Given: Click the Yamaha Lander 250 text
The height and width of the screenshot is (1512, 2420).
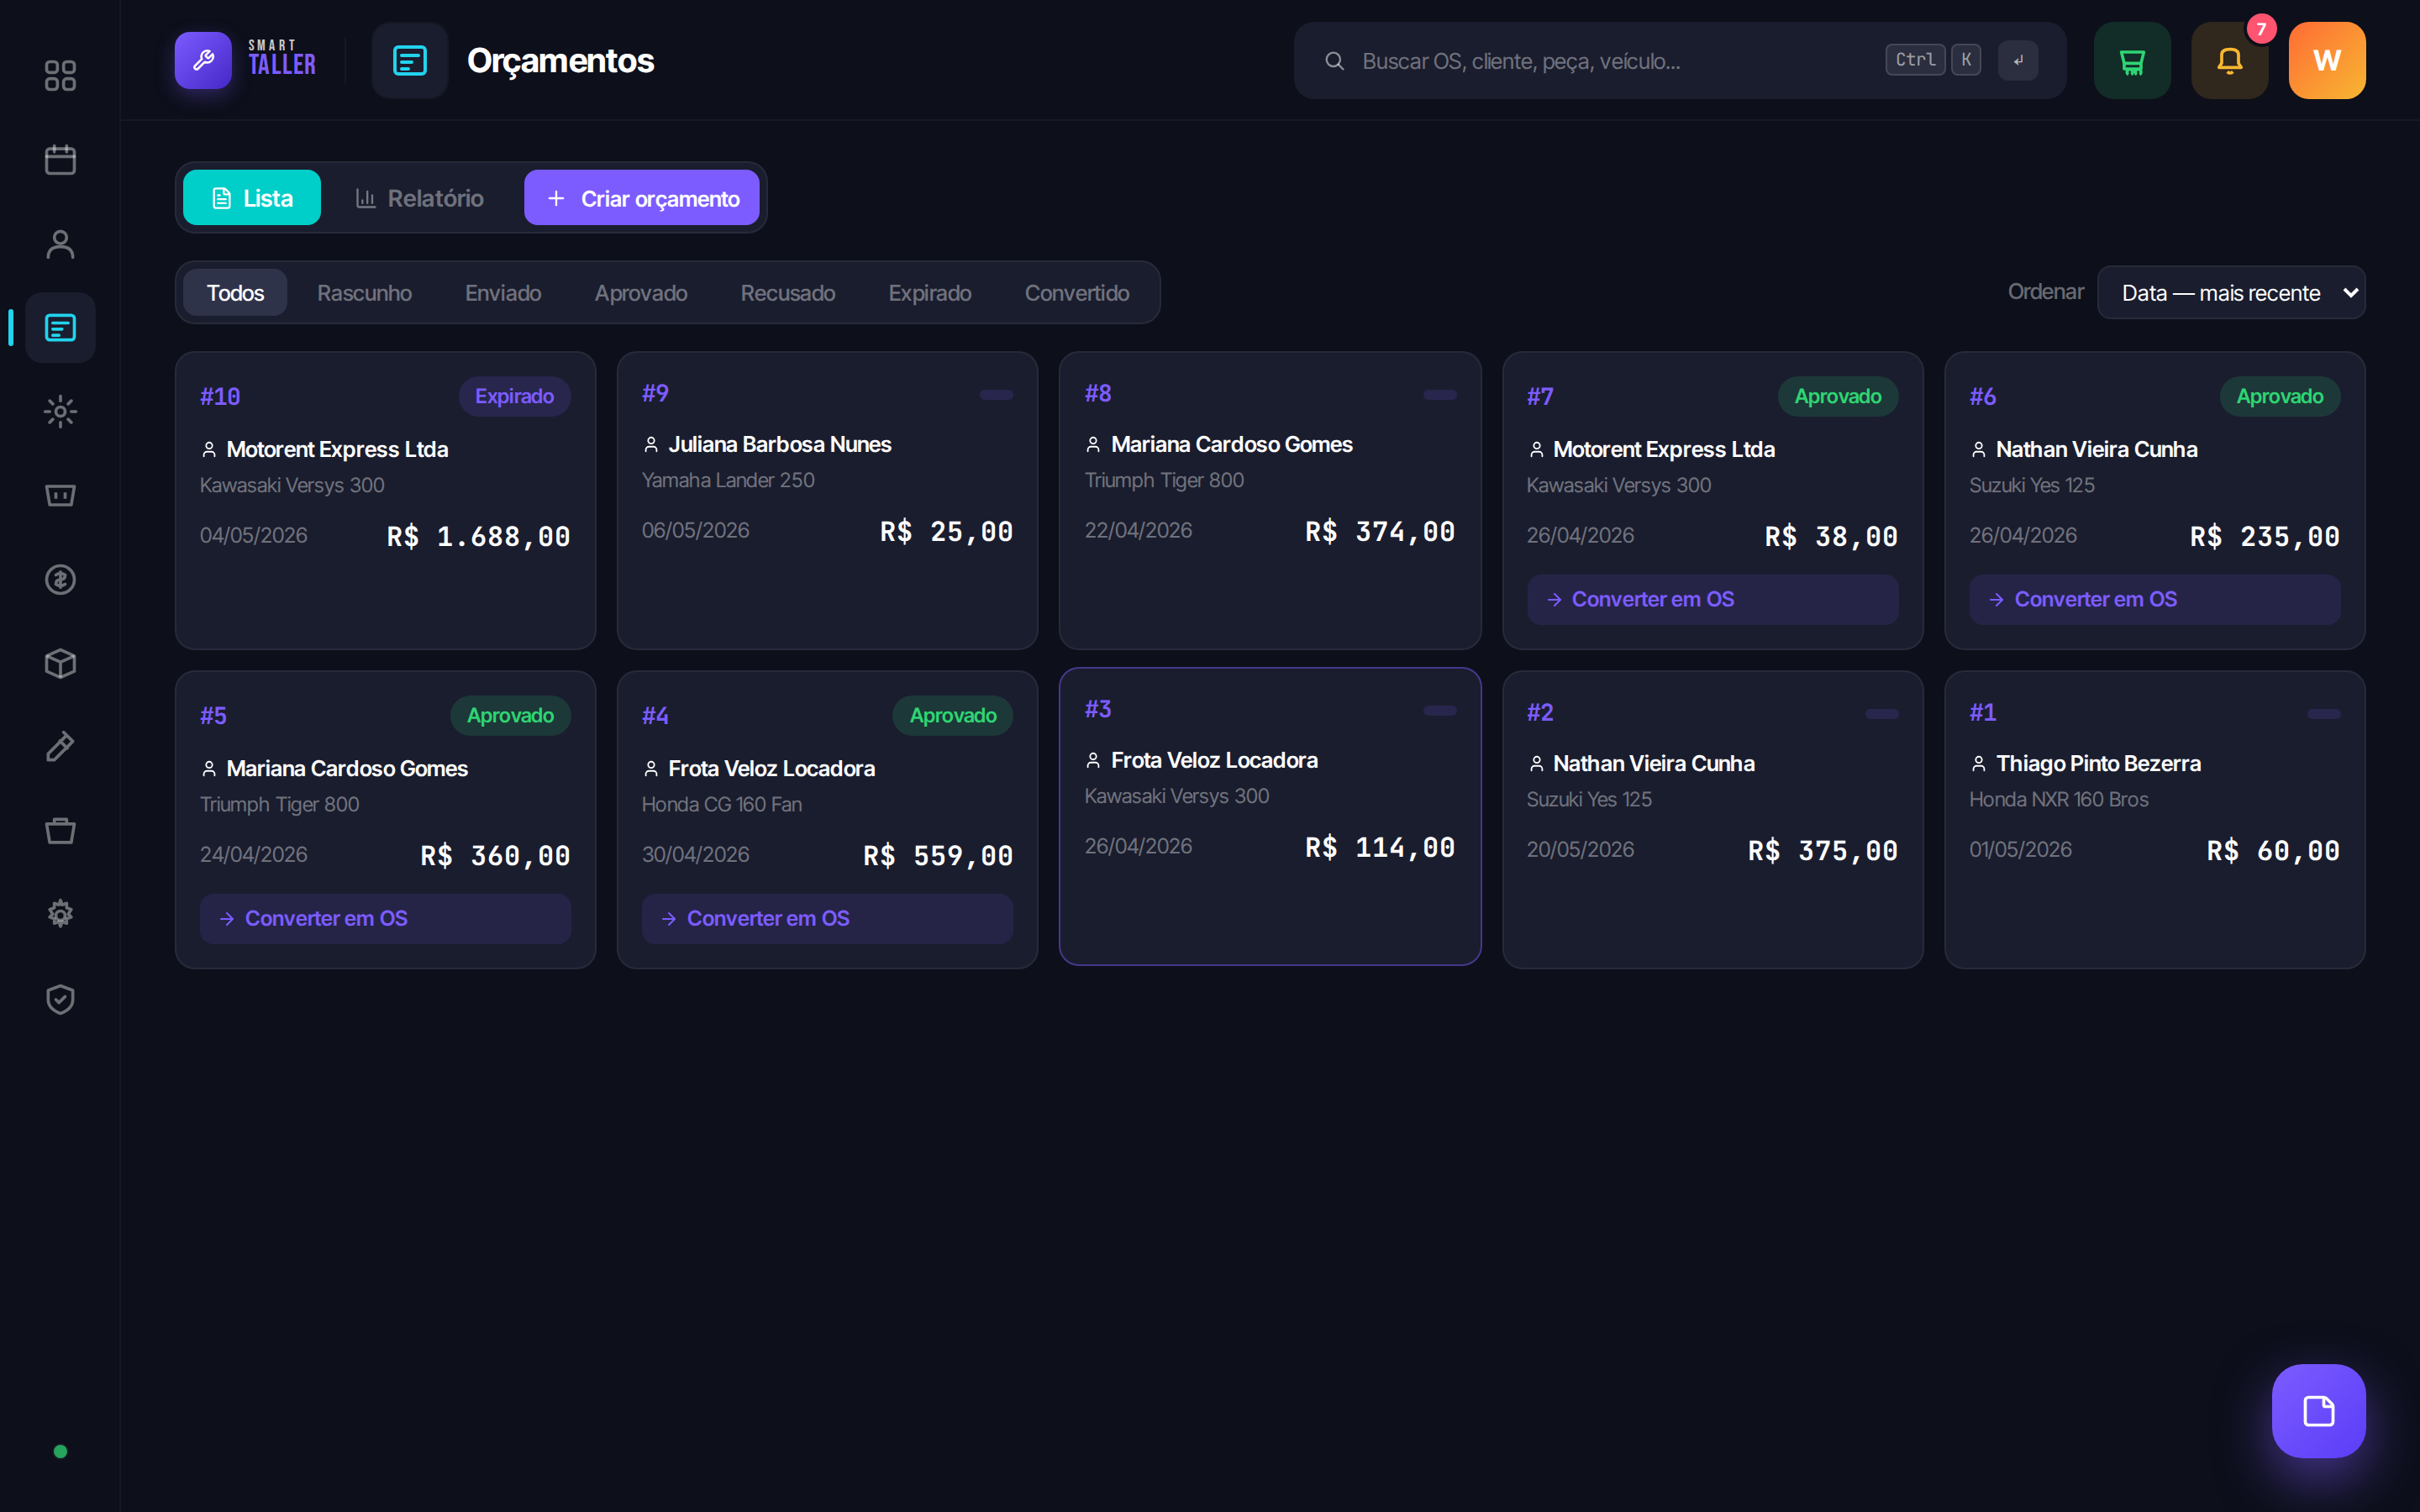Looking at the screenshot, I should click(x=728, y=480).
